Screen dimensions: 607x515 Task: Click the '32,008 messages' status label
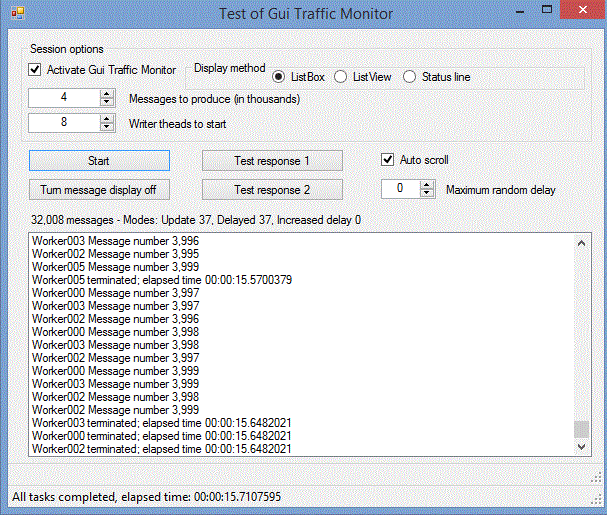click(x=196, y=220)
